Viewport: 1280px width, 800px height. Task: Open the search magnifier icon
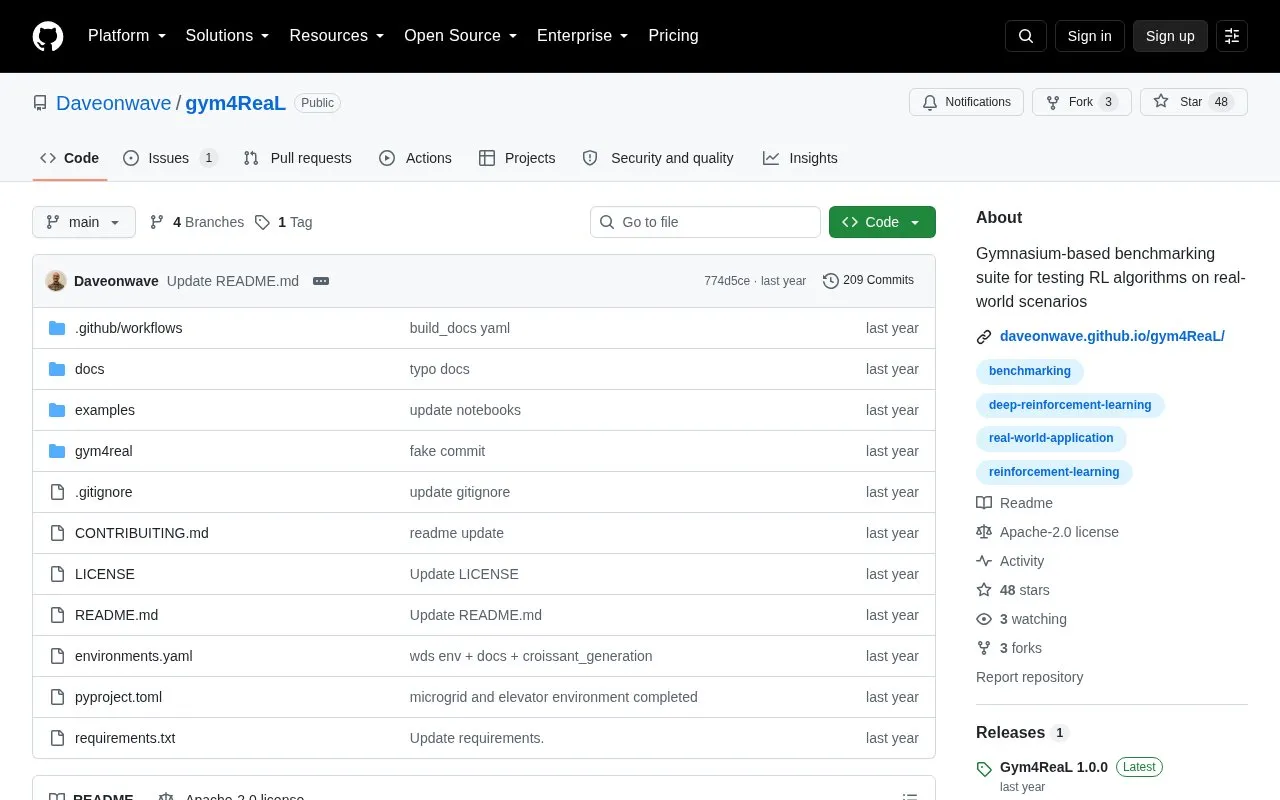(1026, 36)
